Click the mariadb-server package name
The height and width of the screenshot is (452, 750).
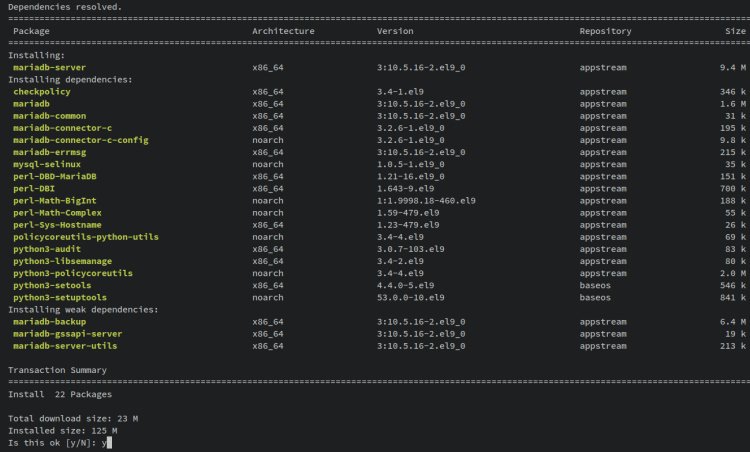point(49,67)
